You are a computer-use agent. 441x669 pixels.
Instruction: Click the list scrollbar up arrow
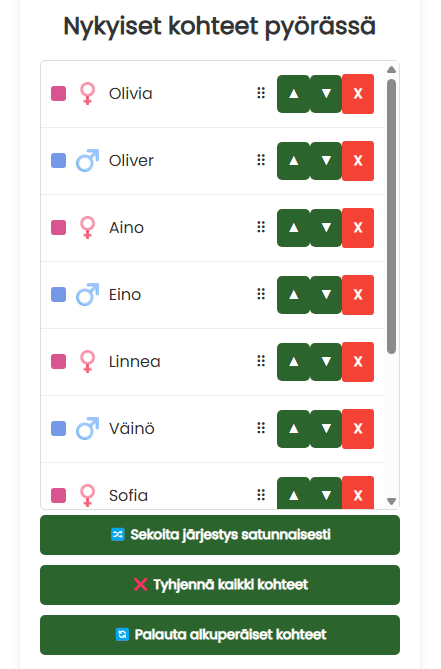pyautogui.click(x=392, y=70)
